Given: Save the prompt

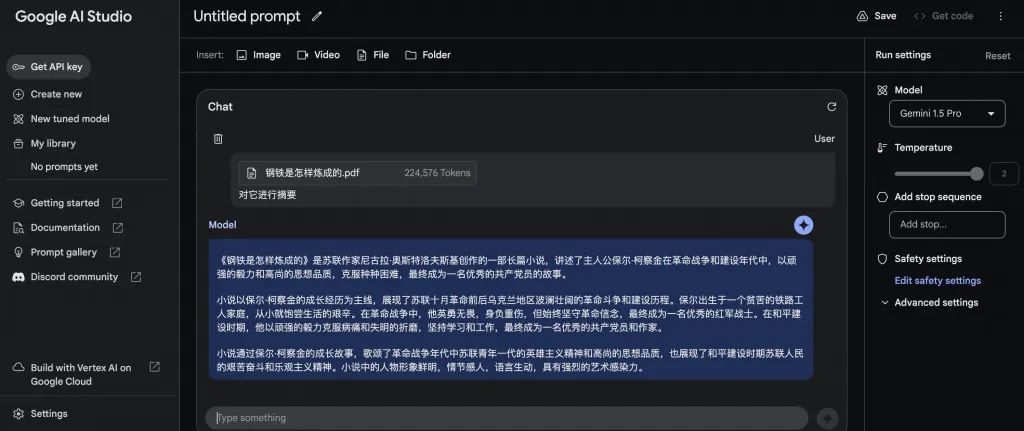Looking at the screenshot, I should (x=877, y=16).
